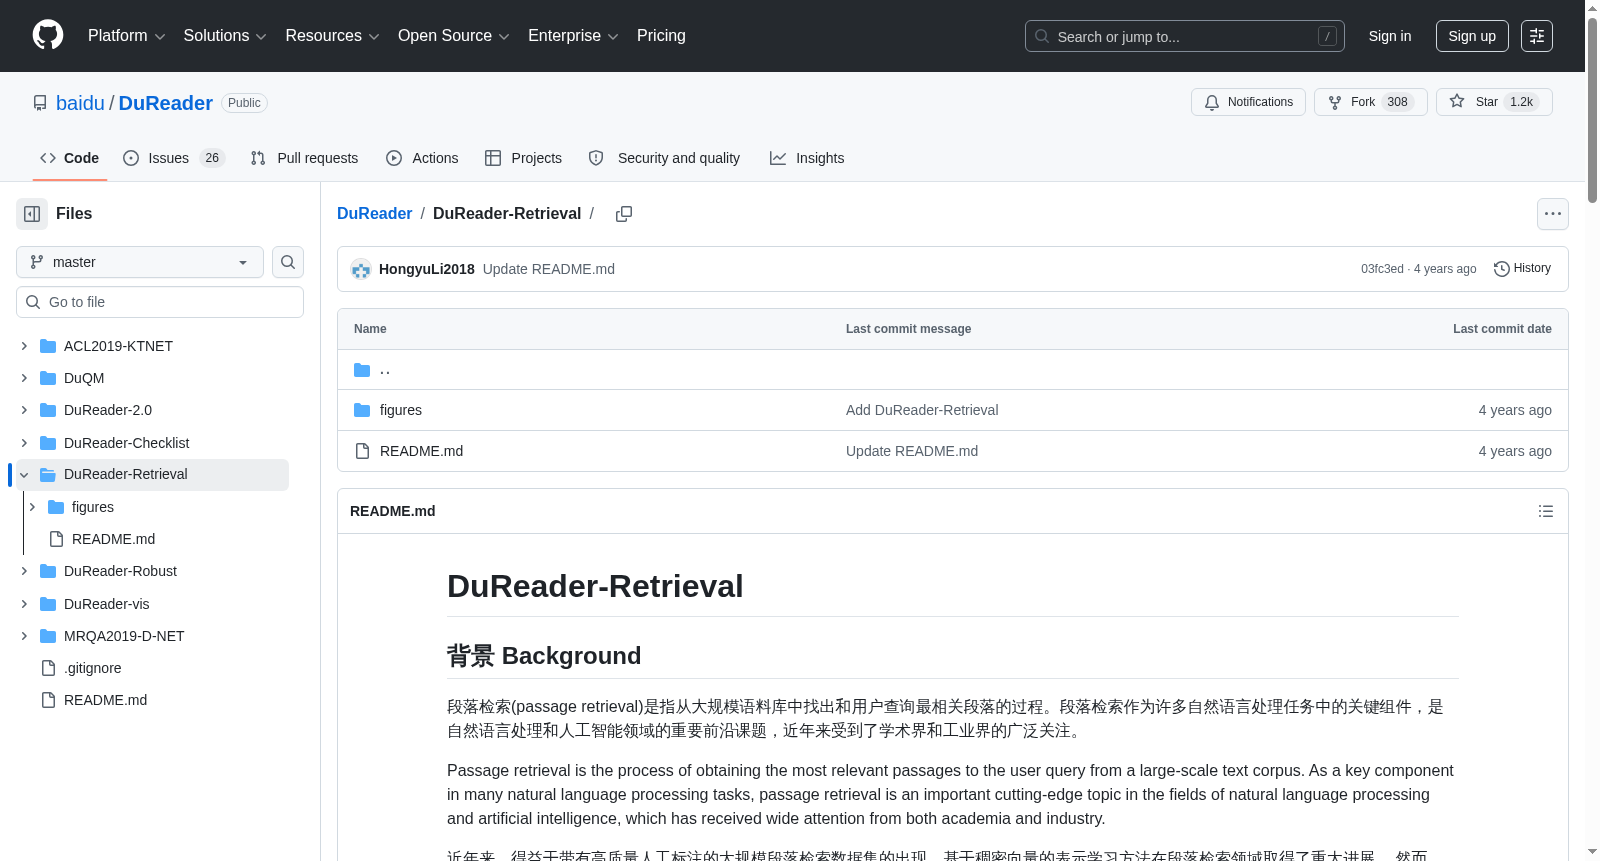Screen dimensions: 1600x861
Task: Click HongyuLi2018 avatar image
Action: point(361,269)
